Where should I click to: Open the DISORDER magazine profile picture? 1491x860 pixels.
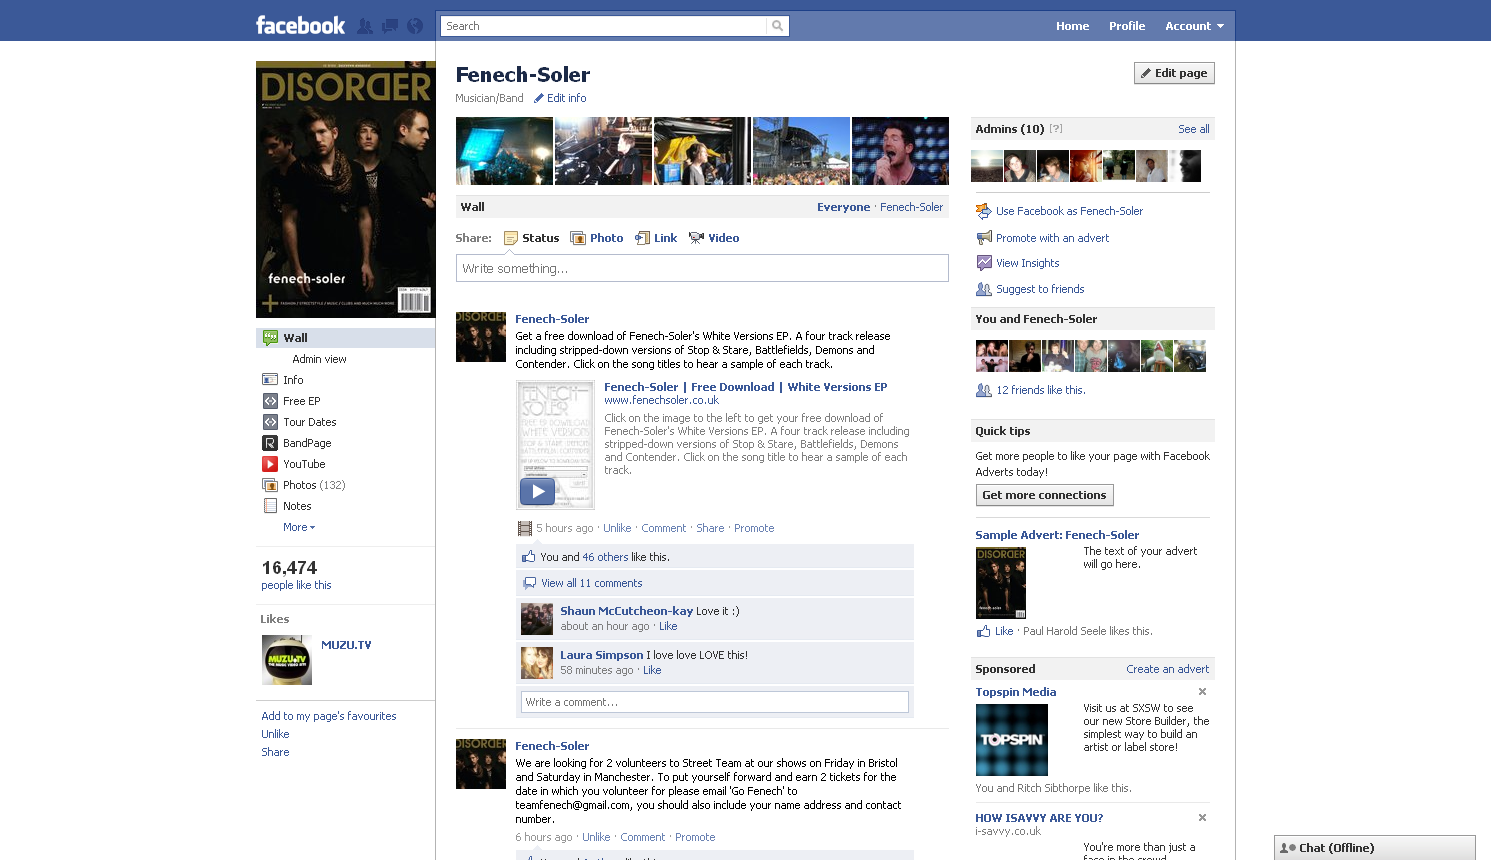[x=346, y=189]
